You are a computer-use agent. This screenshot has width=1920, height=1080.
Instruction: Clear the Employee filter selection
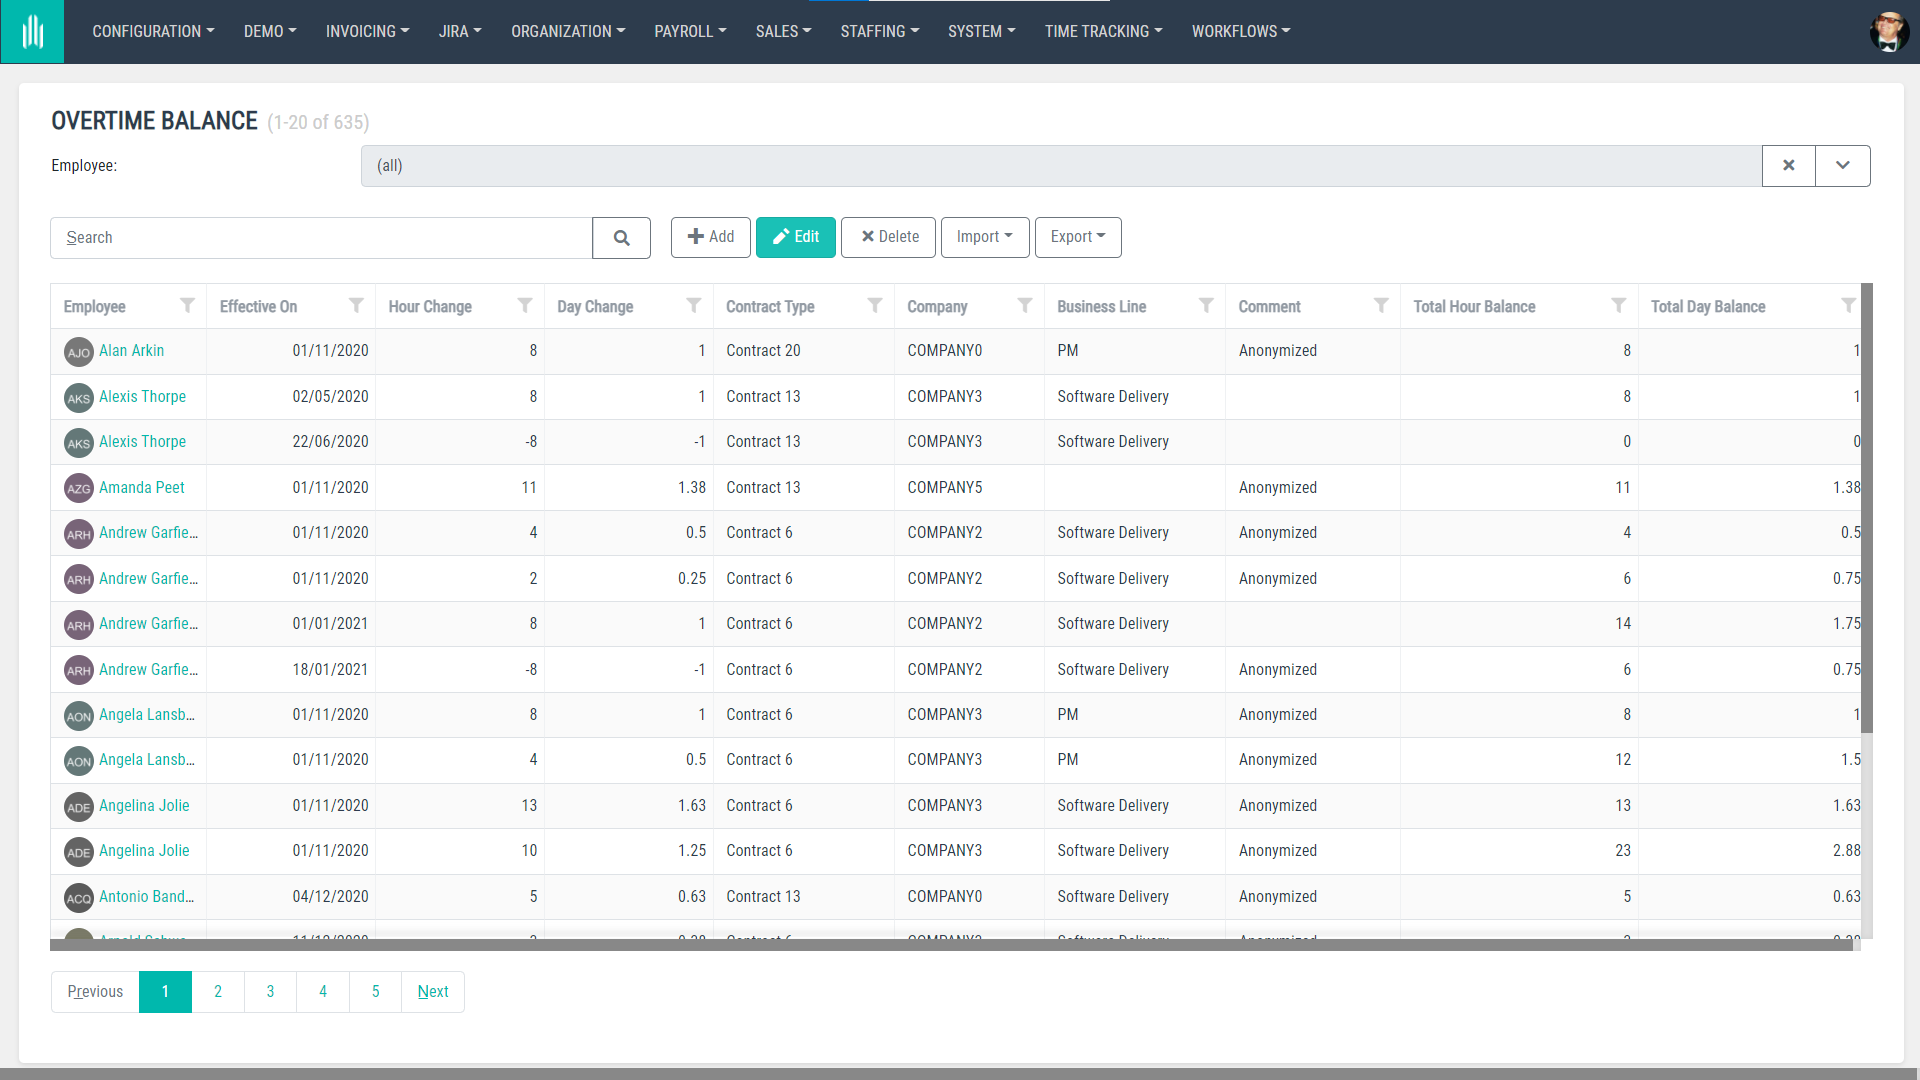pyautogui.click(x=1789, y=166)
